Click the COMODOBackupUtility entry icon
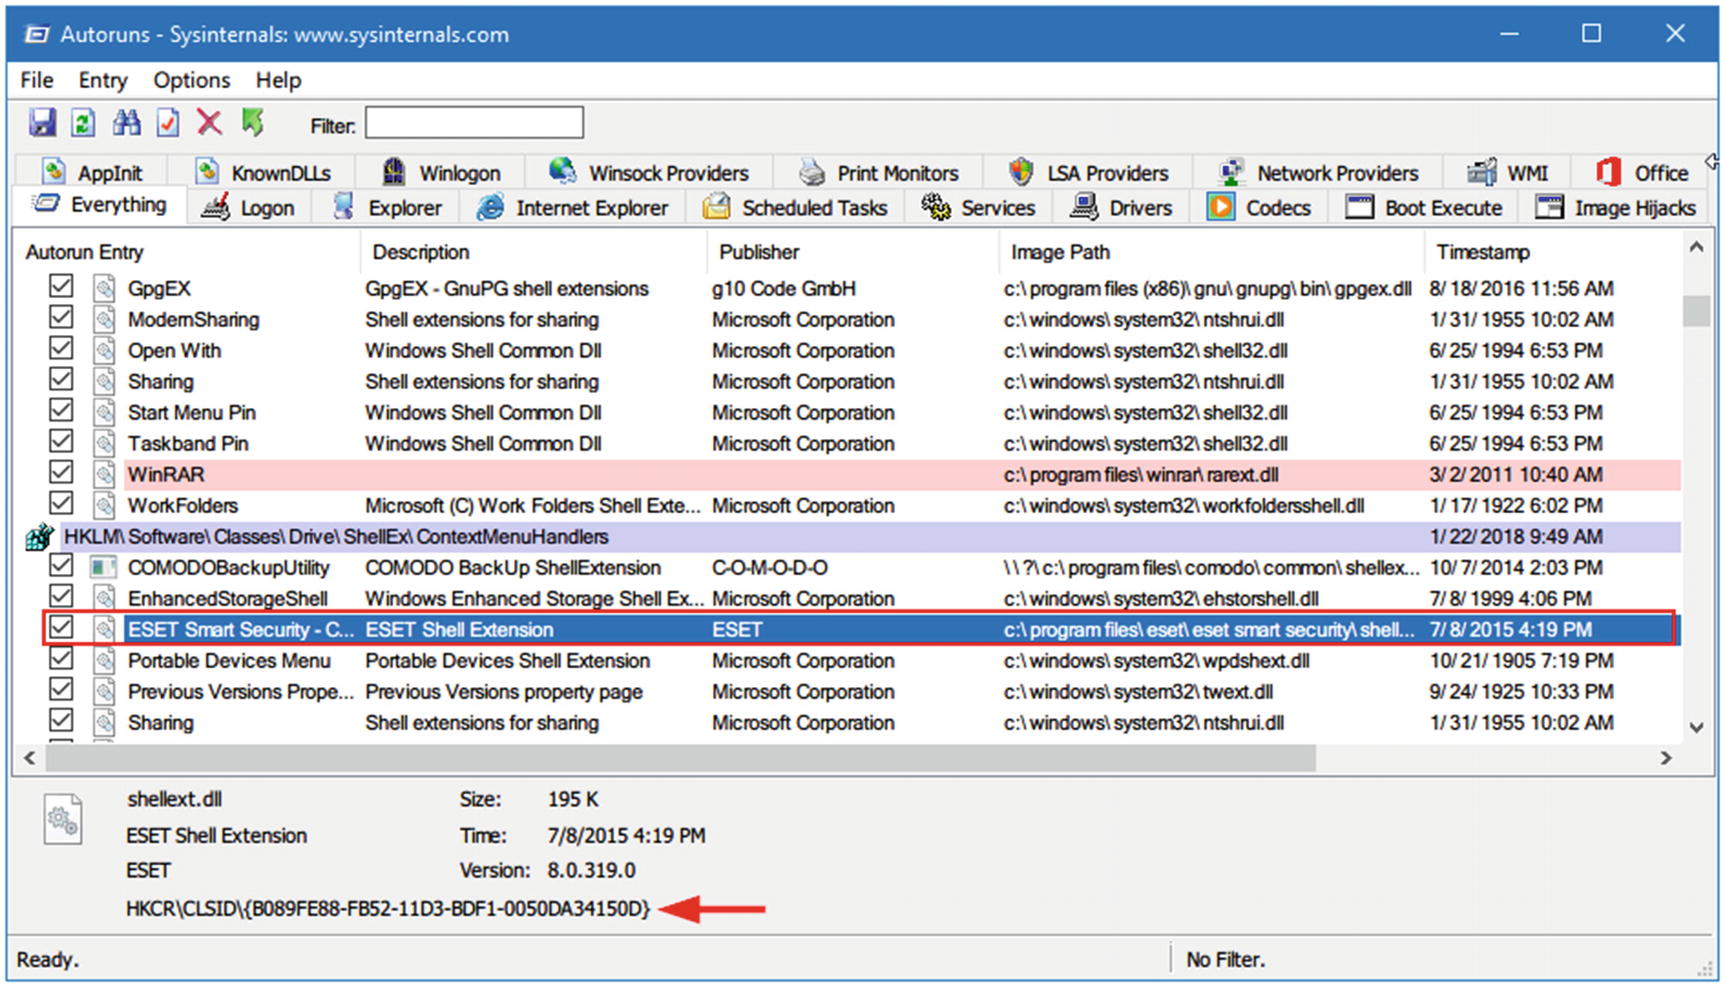Image resolution: width=1725 pixels, height=987 pixels. (103, 568)
